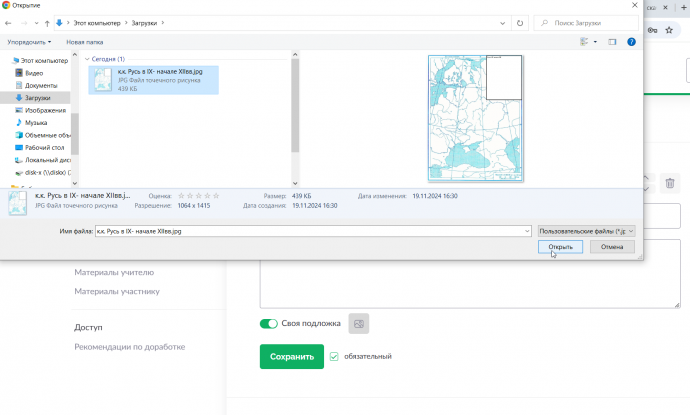Screen dimensions: 690x415
Task: Collapse the Сегодня file group
Action: pyautogui.click(x=87, y=59)
